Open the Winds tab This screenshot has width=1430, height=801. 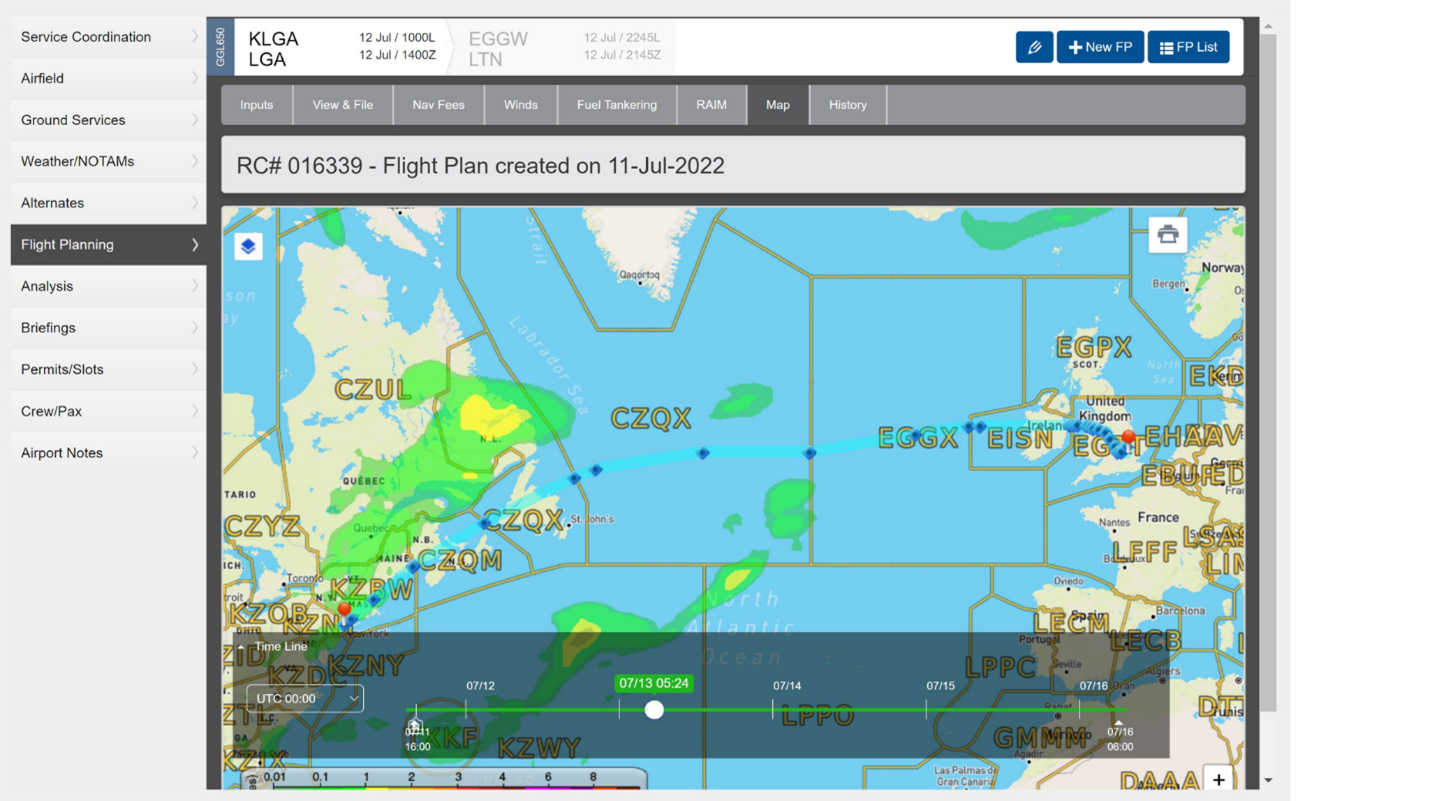tap(521, 105)
